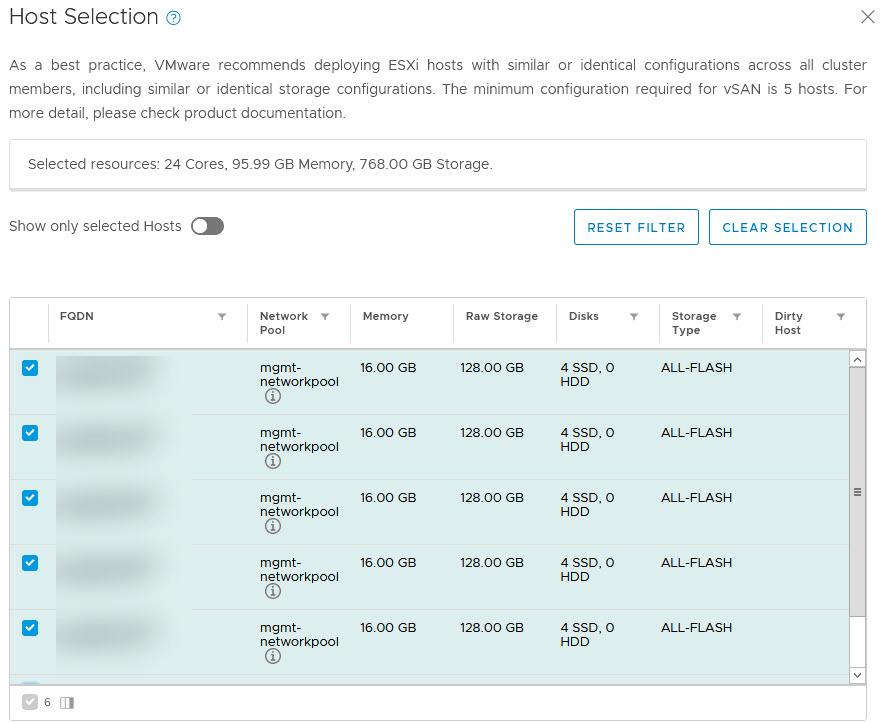Click info icon under second host's network pool
Image resolution: width=883 pixels, height=723 pixels.
(x=272, y=462)
